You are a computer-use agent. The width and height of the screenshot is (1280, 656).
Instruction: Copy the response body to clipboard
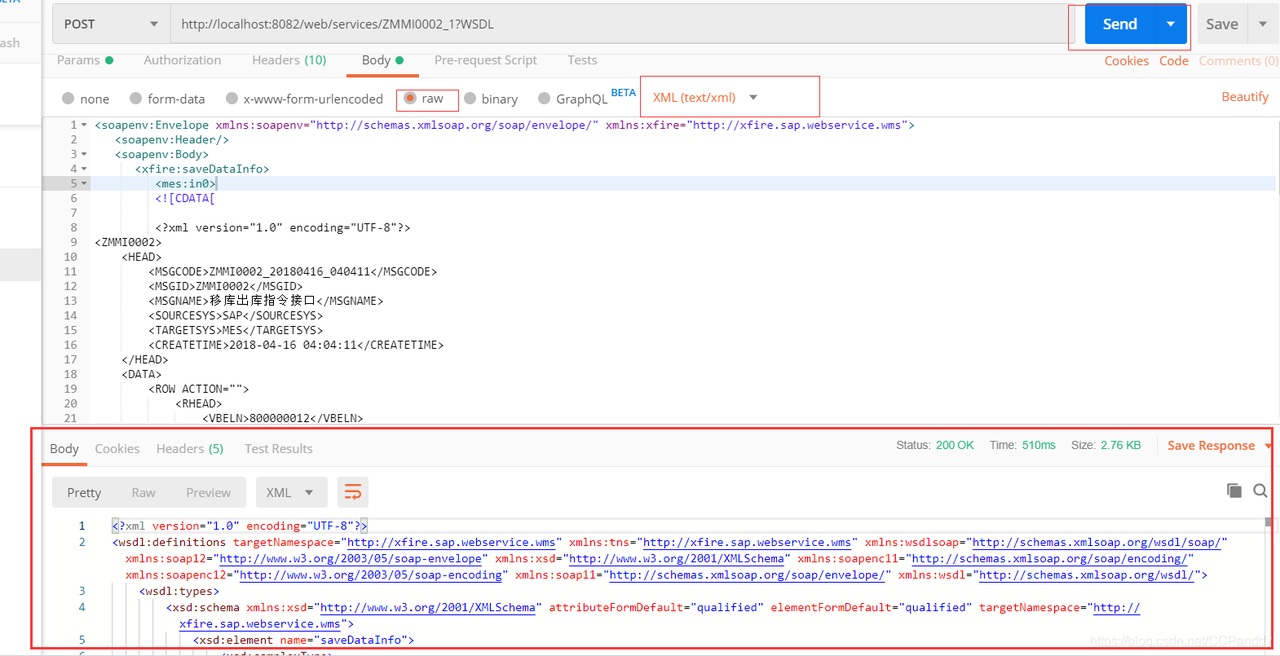click(x=1236, y=490)
